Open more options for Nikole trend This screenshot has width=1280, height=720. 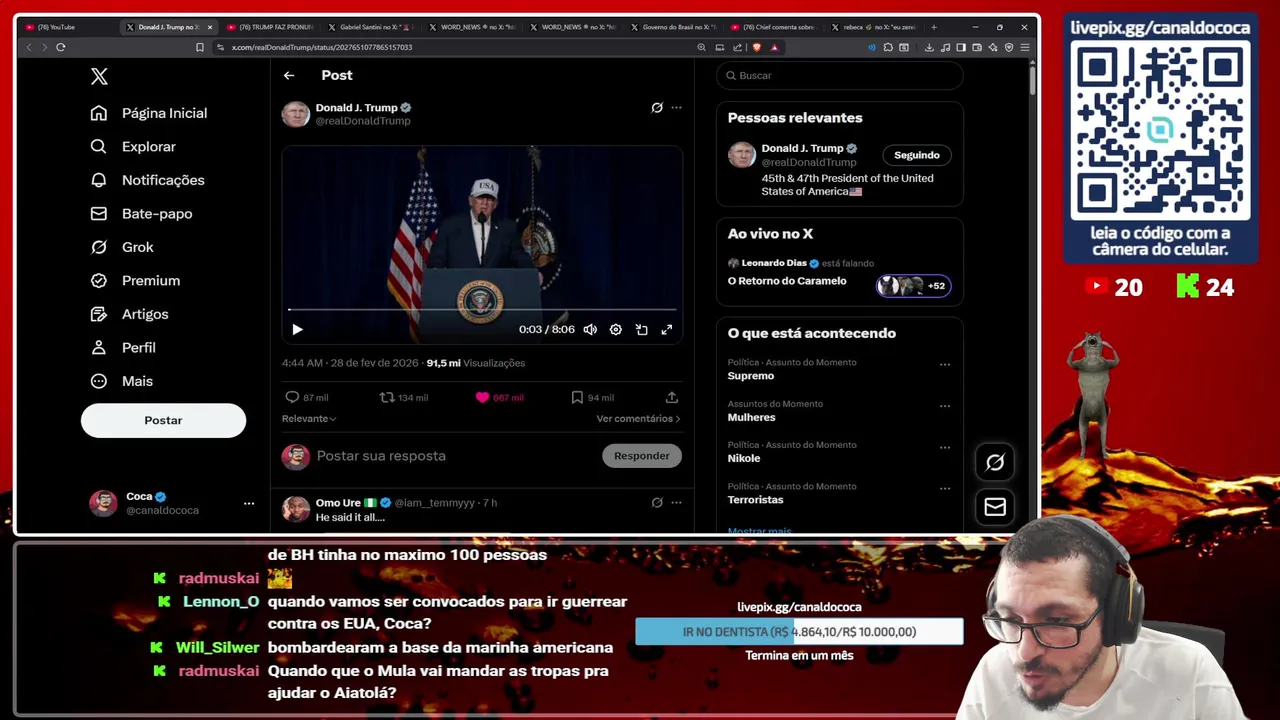click(945, 447)
